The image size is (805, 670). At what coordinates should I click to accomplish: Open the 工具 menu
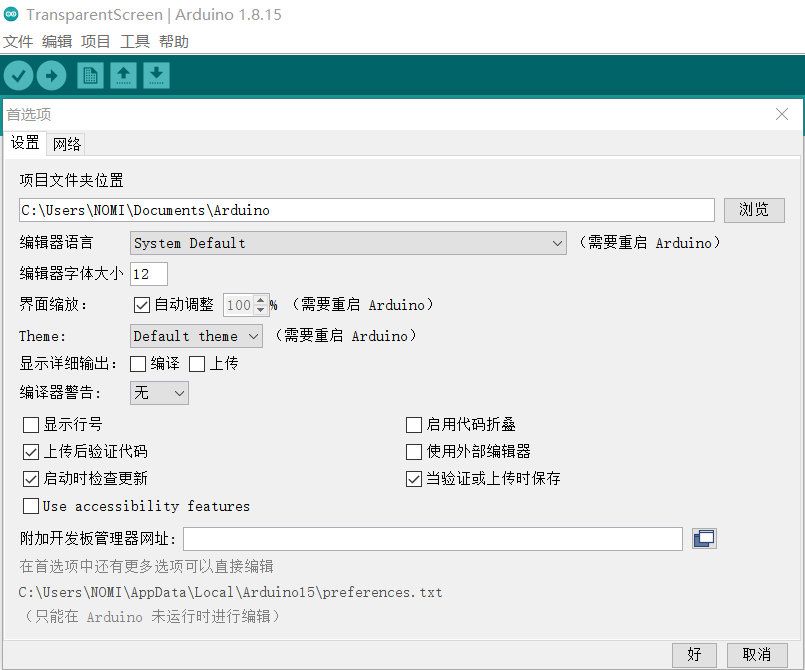pos(135,41)
